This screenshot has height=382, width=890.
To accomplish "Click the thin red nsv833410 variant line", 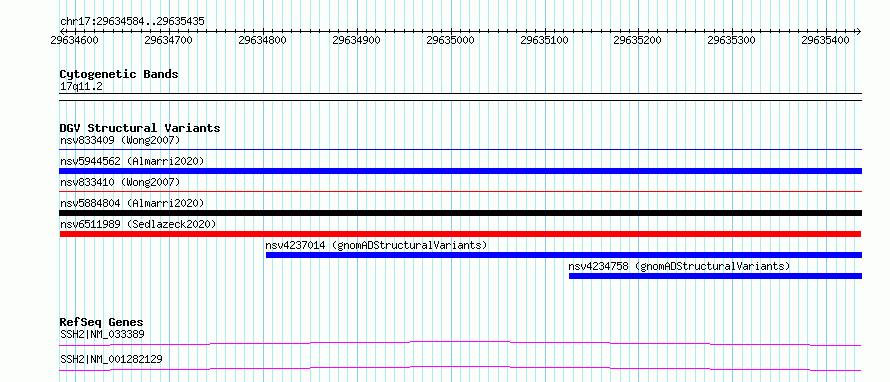I will [x=460, y=192].
